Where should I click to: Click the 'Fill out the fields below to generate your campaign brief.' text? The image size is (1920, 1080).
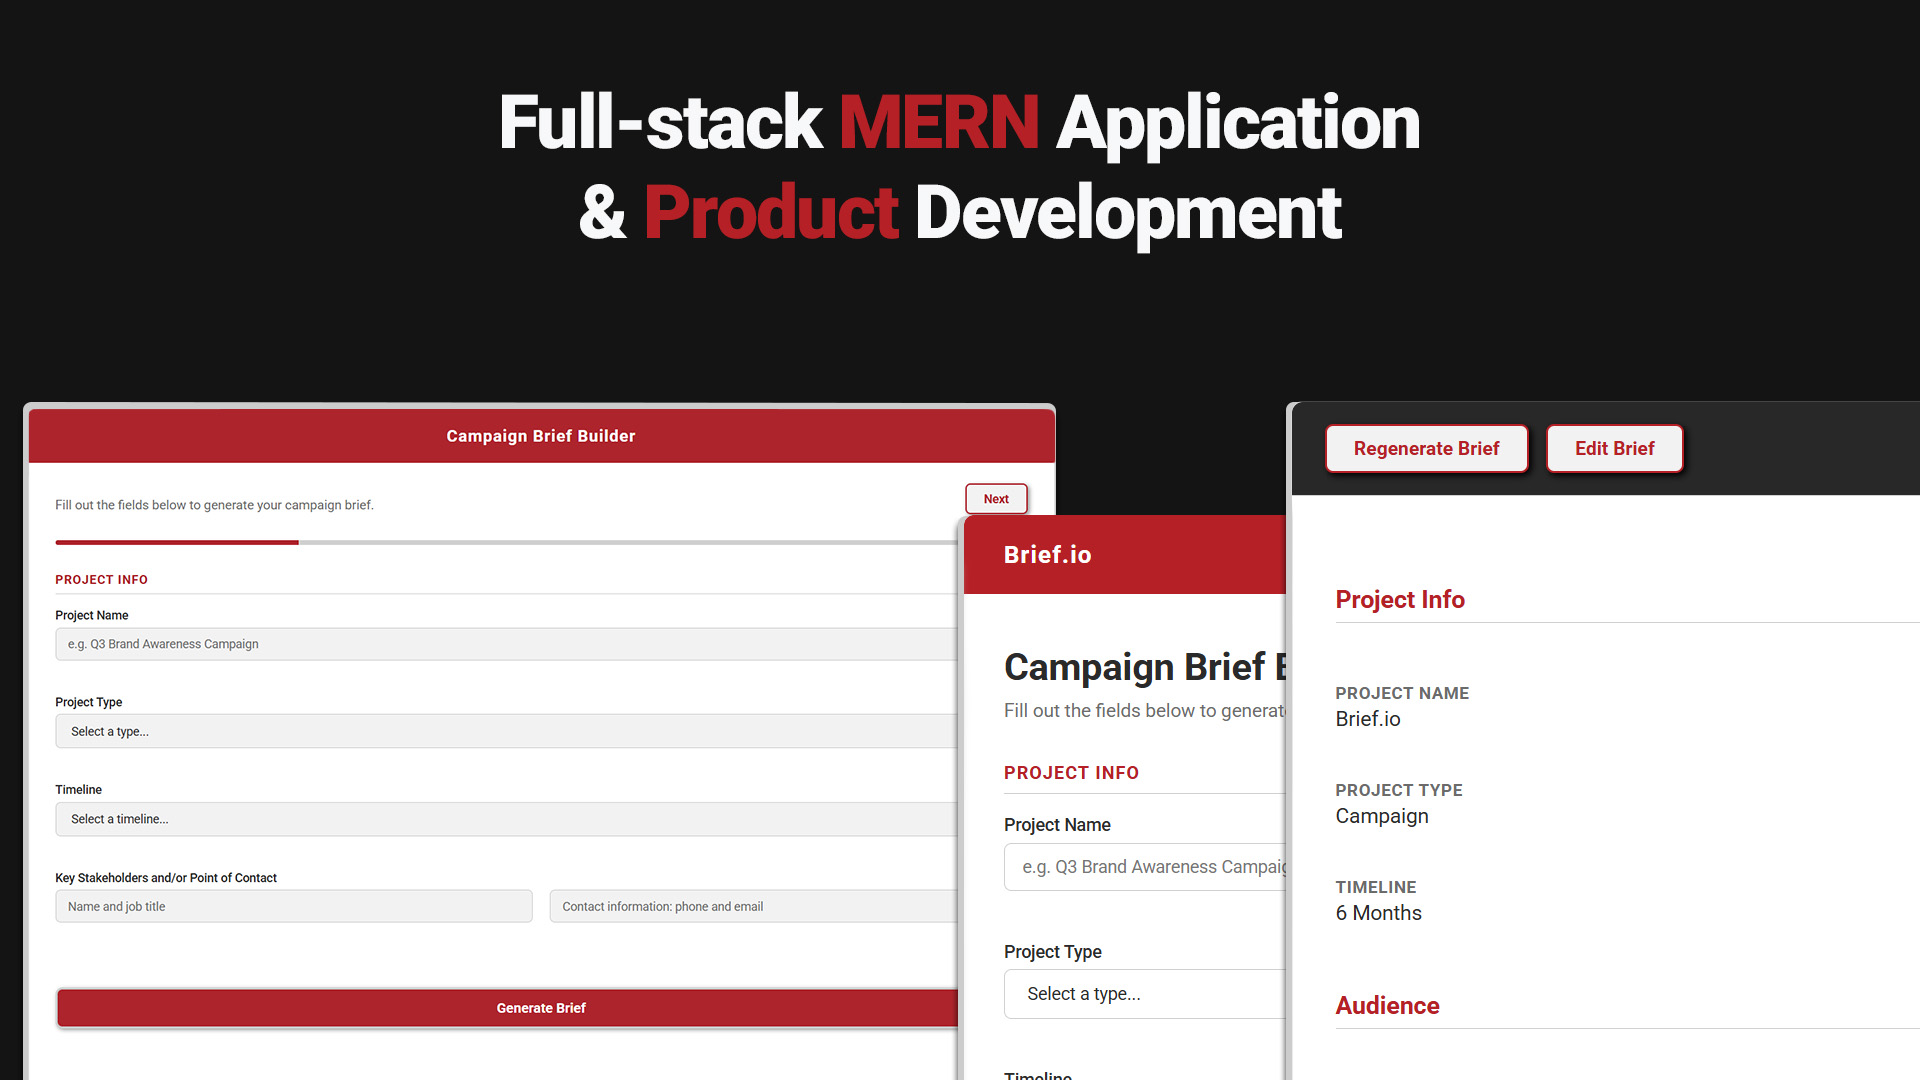click(214, 505)
